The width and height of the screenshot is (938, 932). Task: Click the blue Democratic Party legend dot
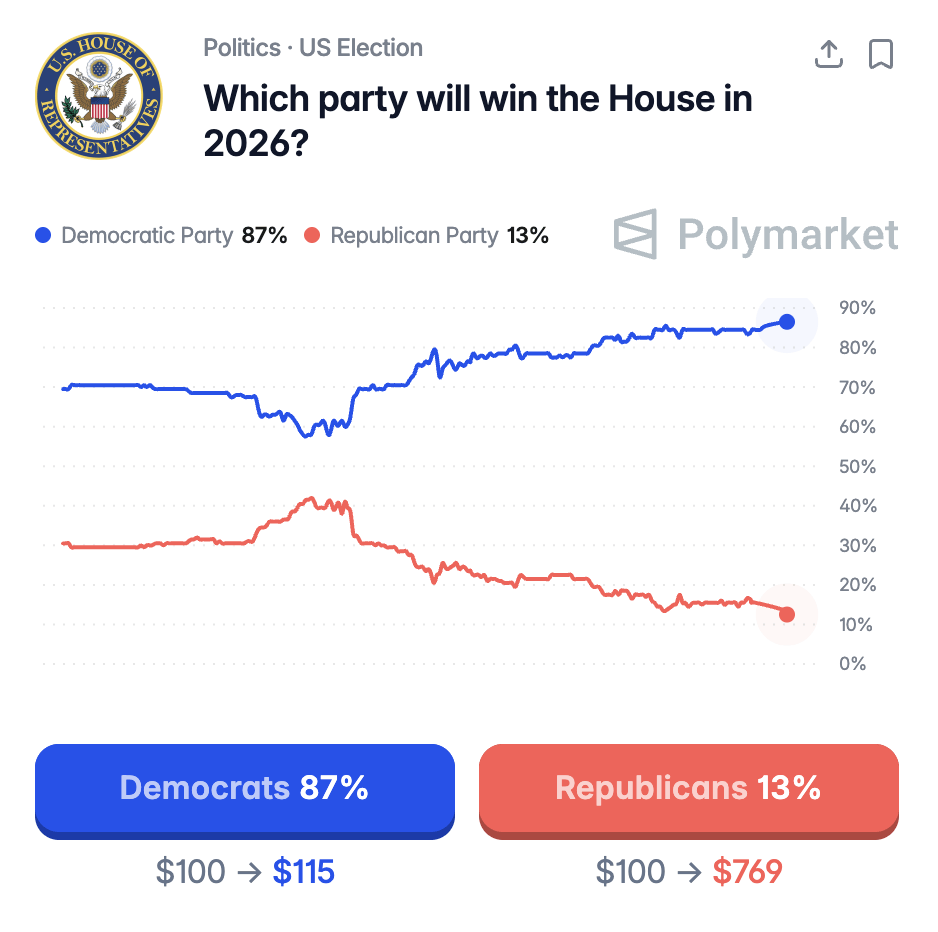point(43,236)
